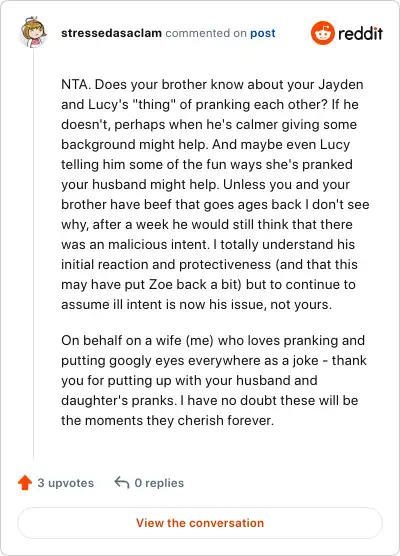The height and width of the screenshot is (556, 400).
Task: Click the vertical comment thread line
Action: point(34,255)
